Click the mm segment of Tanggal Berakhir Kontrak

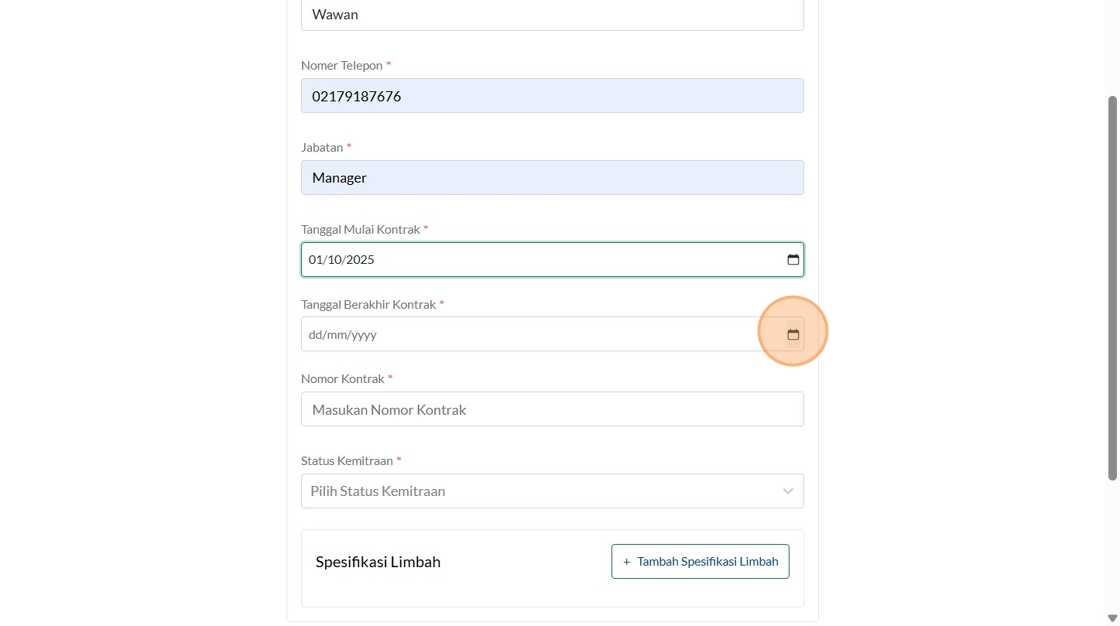pos(338,335)
